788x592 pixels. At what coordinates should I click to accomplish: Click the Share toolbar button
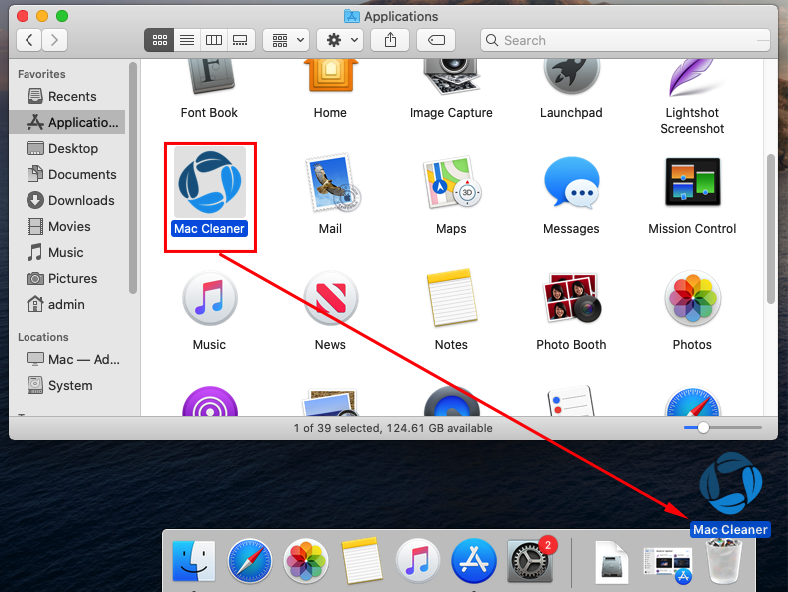(x=390, y=40)
